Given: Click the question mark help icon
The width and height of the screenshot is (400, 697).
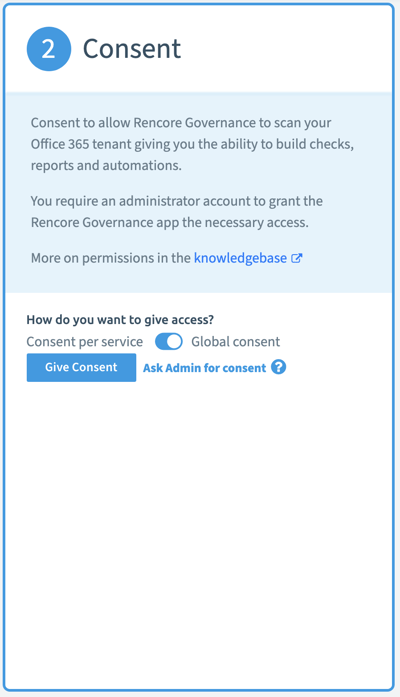Looking at the screenshot, I should (x=279, y=367).
